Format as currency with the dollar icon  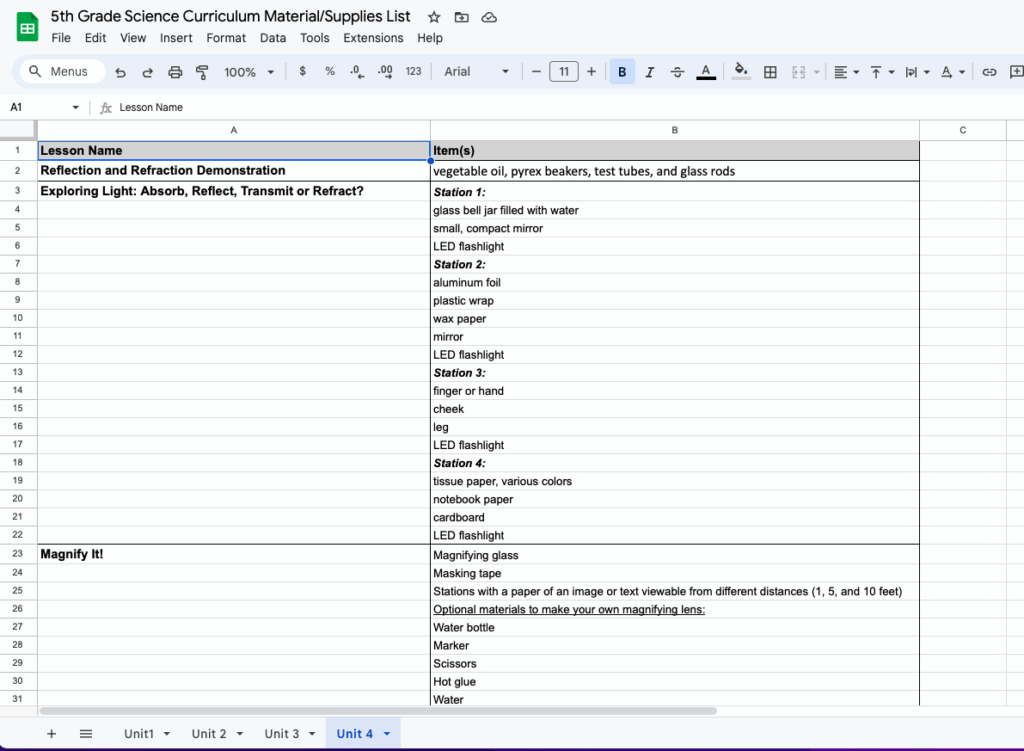click(302, 72)
